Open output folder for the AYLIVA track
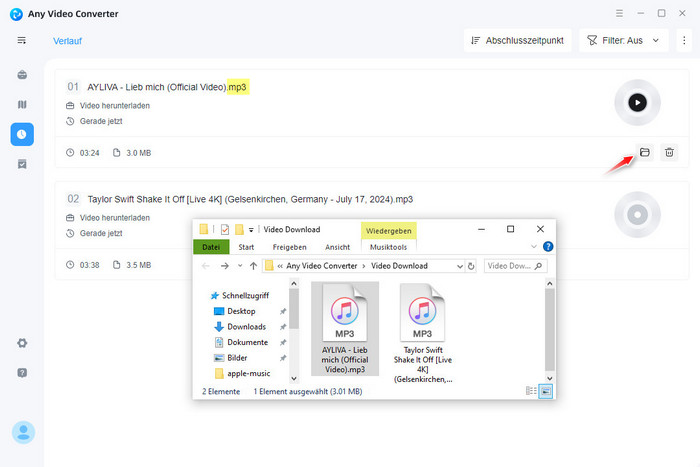Viewport: 700px width, 467px height. 644,152
